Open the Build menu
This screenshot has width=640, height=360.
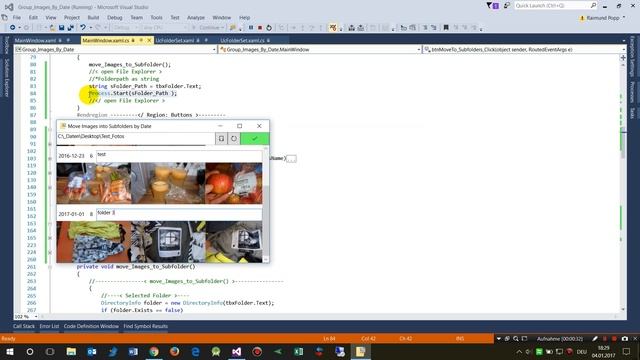click(x=93, y=18)
